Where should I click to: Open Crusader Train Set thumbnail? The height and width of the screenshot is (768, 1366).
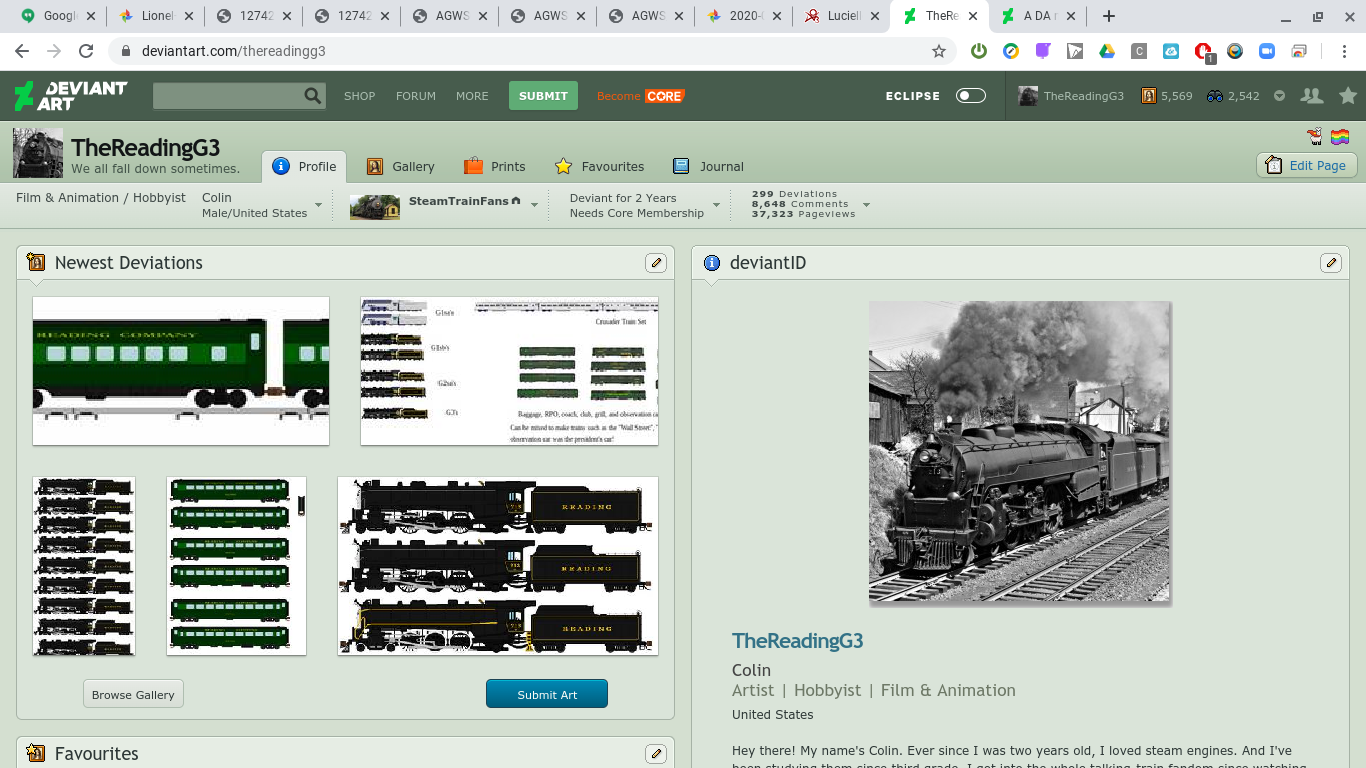click(x=509, y=371)
